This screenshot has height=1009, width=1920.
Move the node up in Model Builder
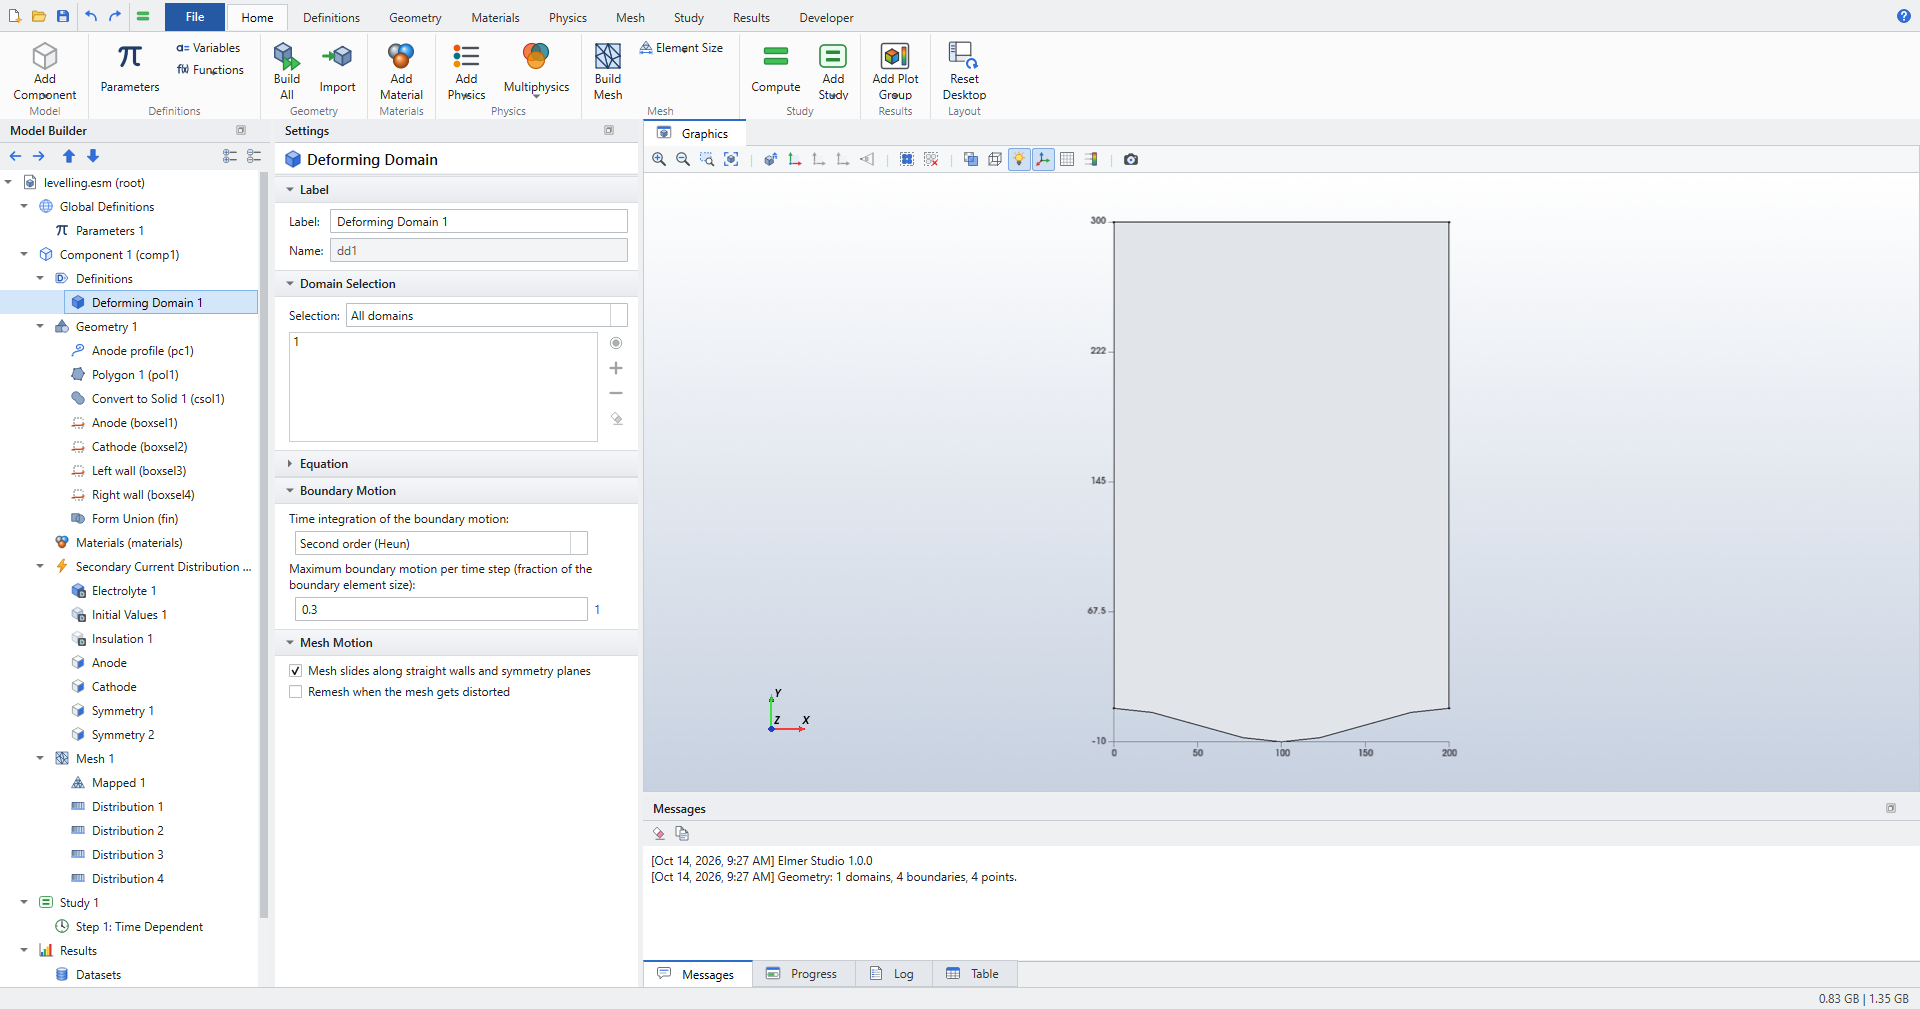tap(69, 156)
